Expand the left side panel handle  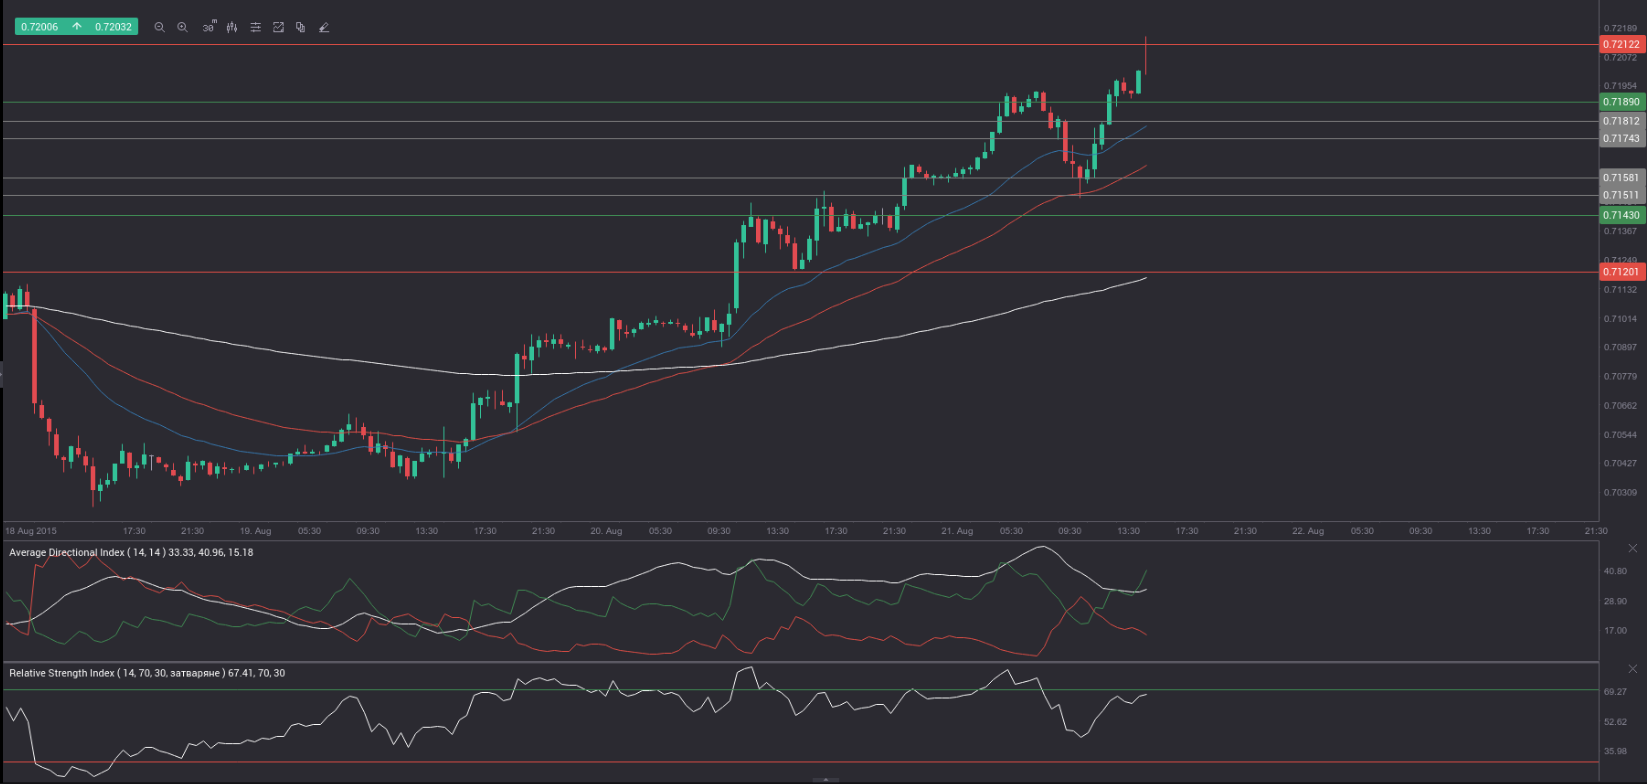point(2,375)
